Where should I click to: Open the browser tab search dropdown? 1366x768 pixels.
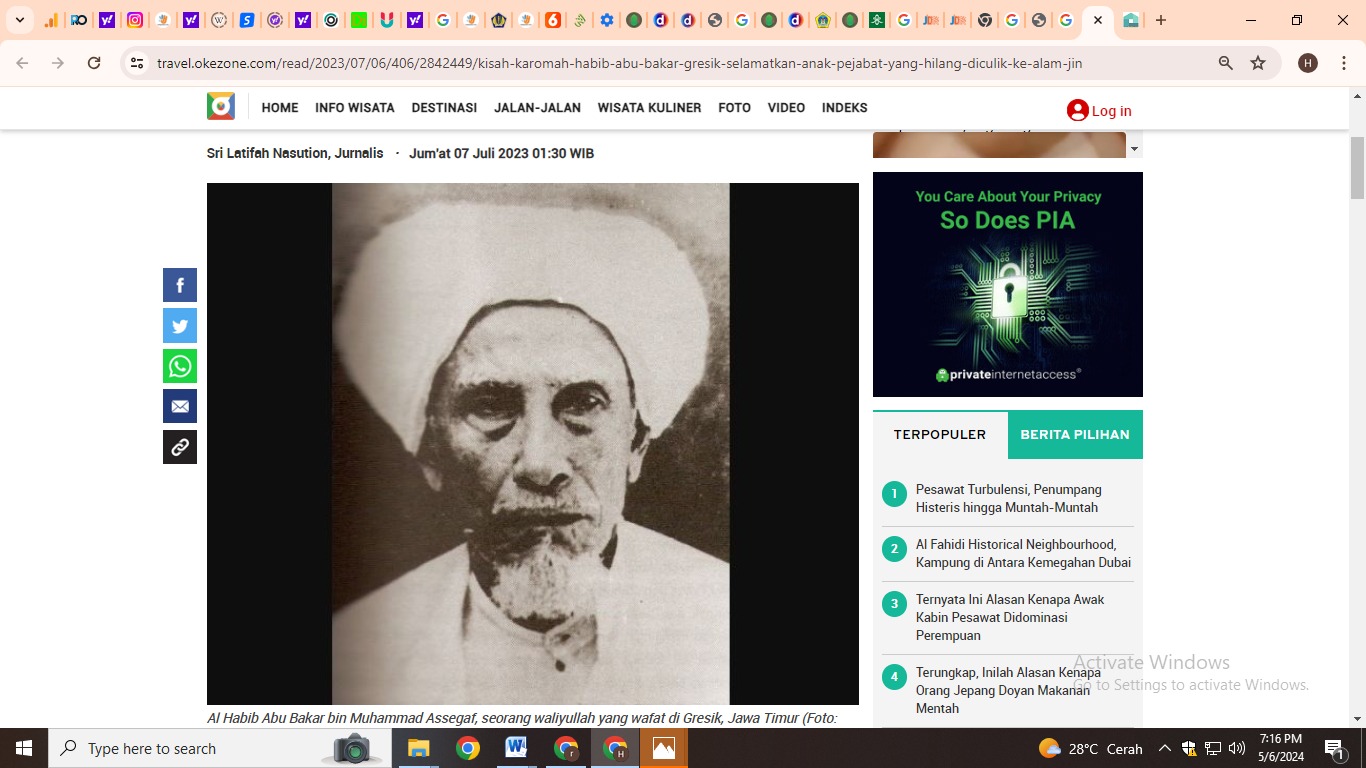point(19,19)
